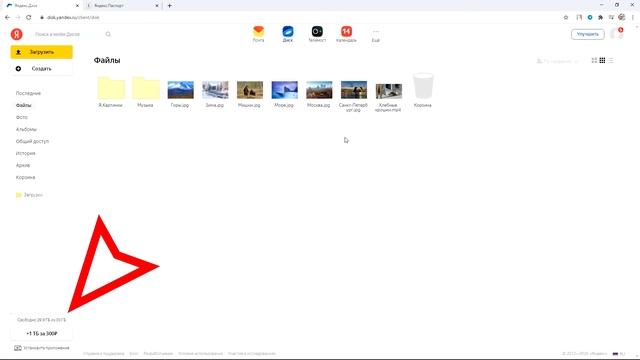Click the install application link

[x=42, y=348]
